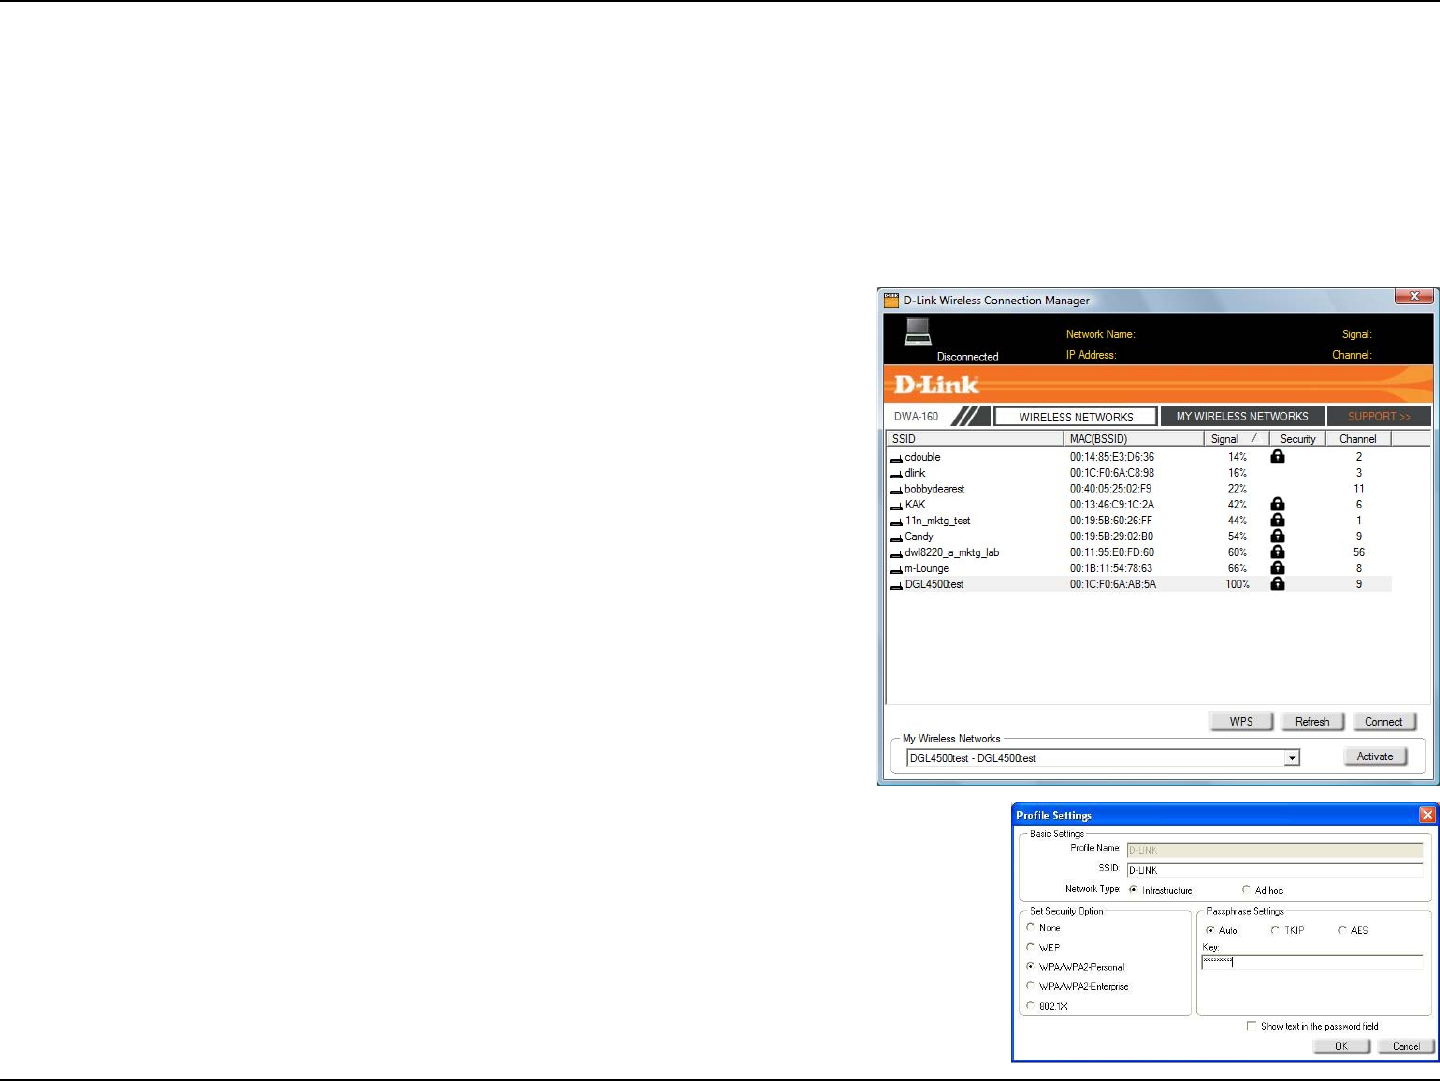Click the network icon beside dwl8220_a_mktg_lab
Screen dimensions: 1440x1081
tap(896, 553)
